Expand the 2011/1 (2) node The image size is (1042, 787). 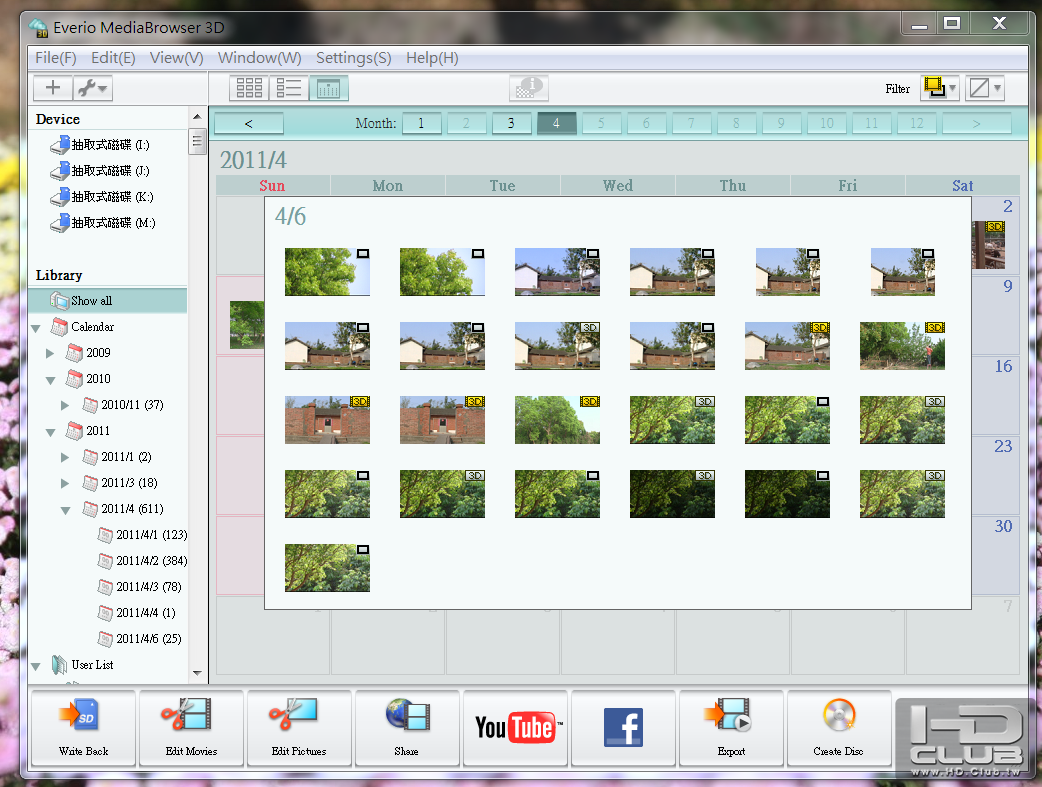coord(64,457)
